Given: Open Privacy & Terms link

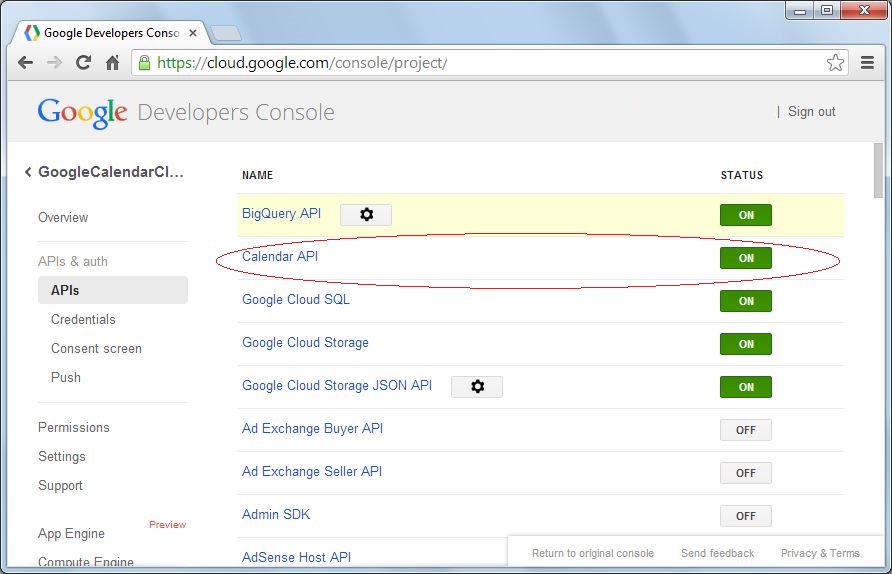Looking at the screenshot, I should point(820,553).
